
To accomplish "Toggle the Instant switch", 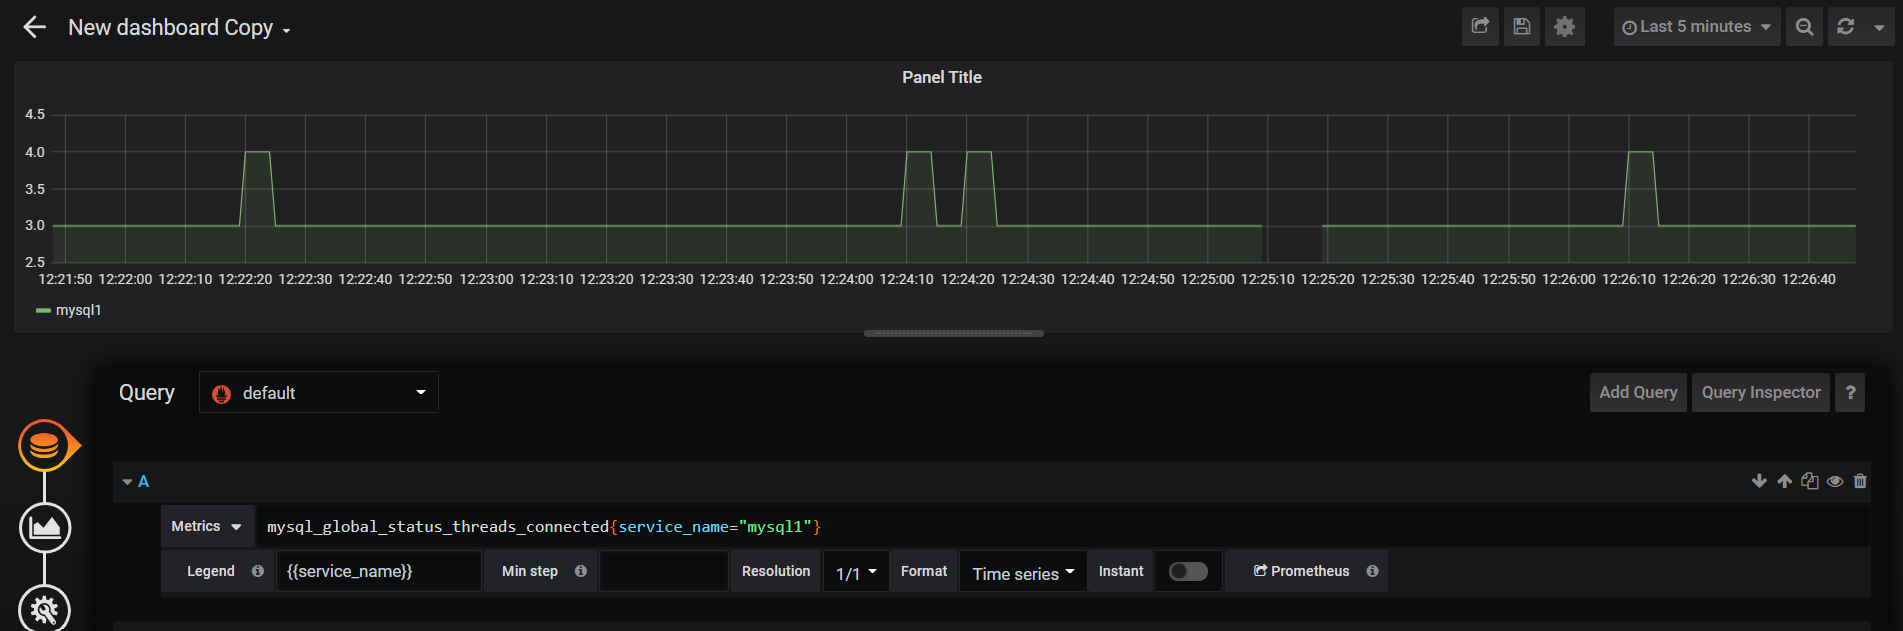I will pos(1188,571).
